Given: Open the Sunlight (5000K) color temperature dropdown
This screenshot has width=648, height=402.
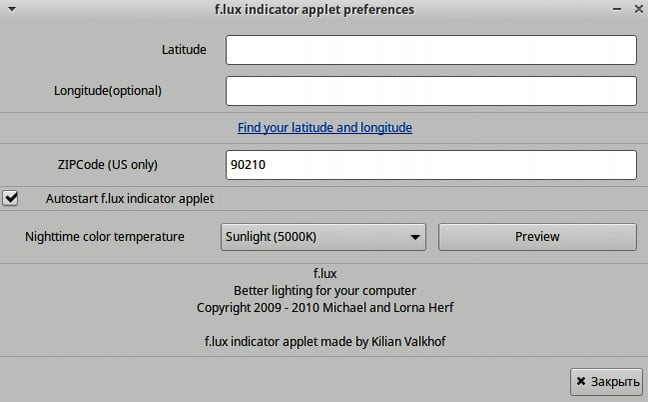Looking at the screenshot, I should click(x=323, y=237).
